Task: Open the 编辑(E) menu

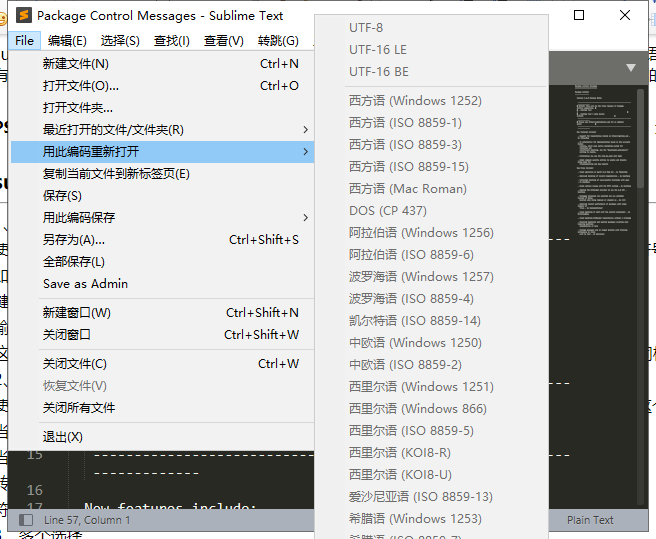Action: (67, 41)
